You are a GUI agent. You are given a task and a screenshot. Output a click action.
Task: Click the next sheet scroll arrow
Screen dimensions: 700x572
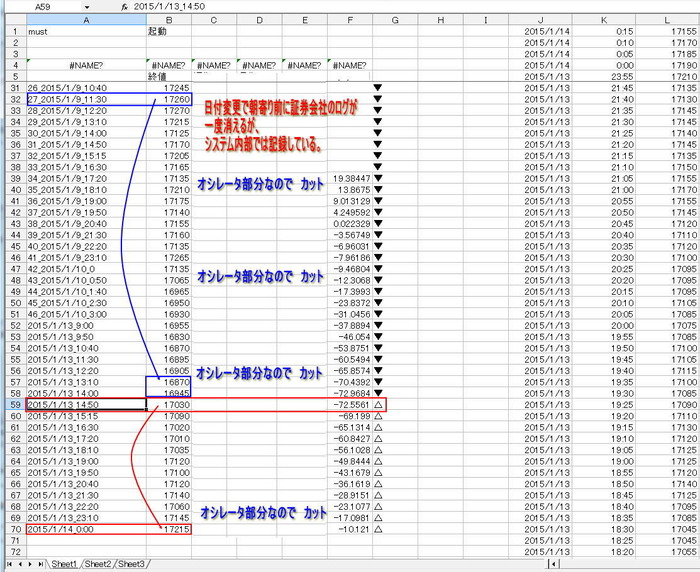pos(30,564)
